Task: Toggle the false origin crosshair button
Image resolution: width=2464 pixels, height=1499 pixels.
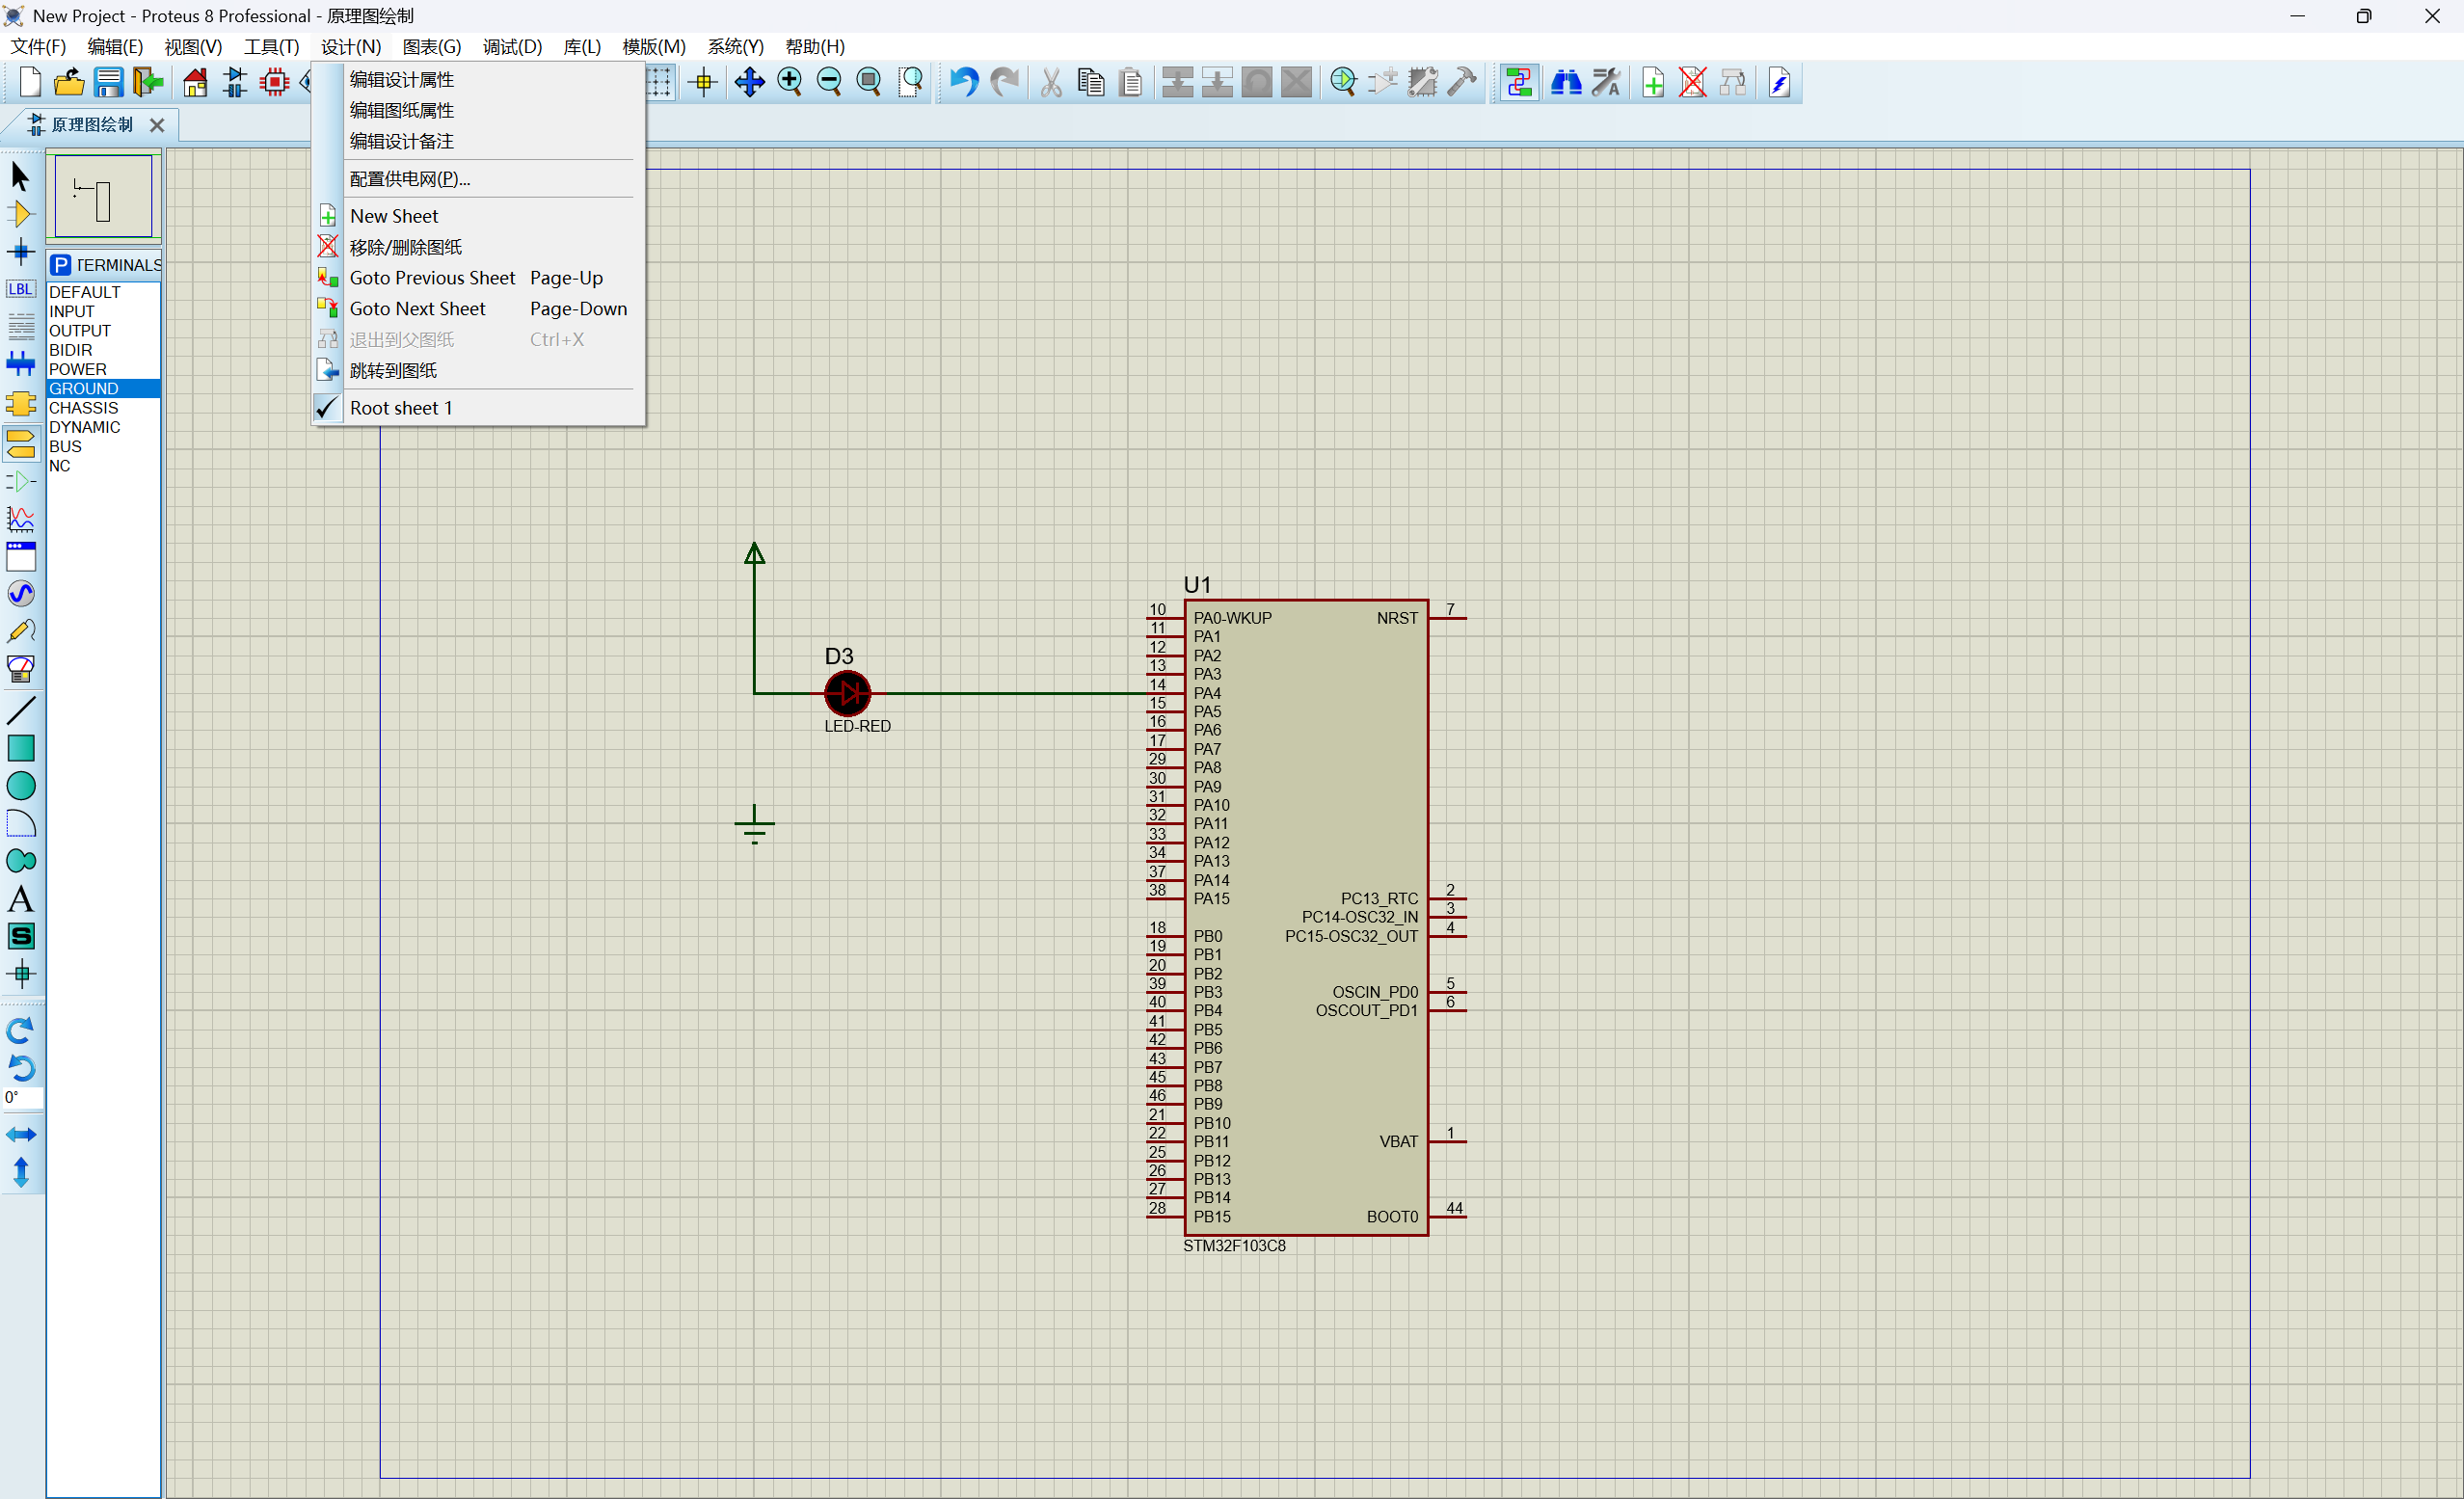Action: 704,82
